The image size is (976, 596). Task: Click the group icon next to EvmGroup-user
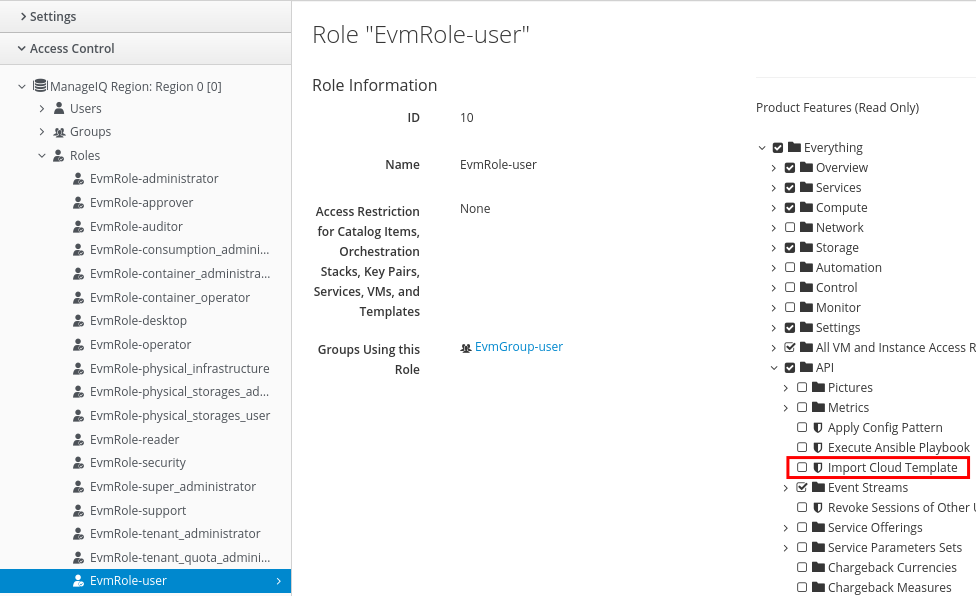coord(466,347)
